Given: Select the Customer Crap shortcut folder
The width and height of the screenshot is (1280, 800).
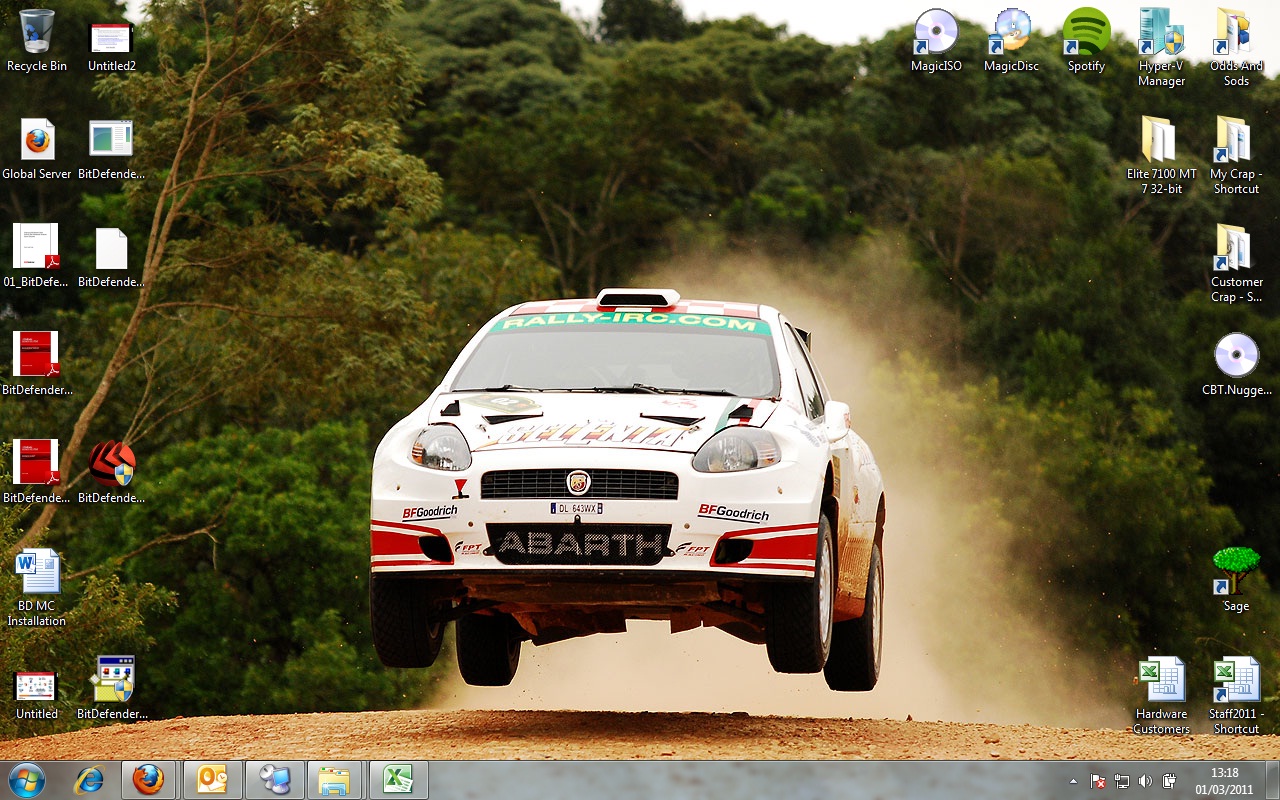Looking at the screenshot, I should point(1236,264).
